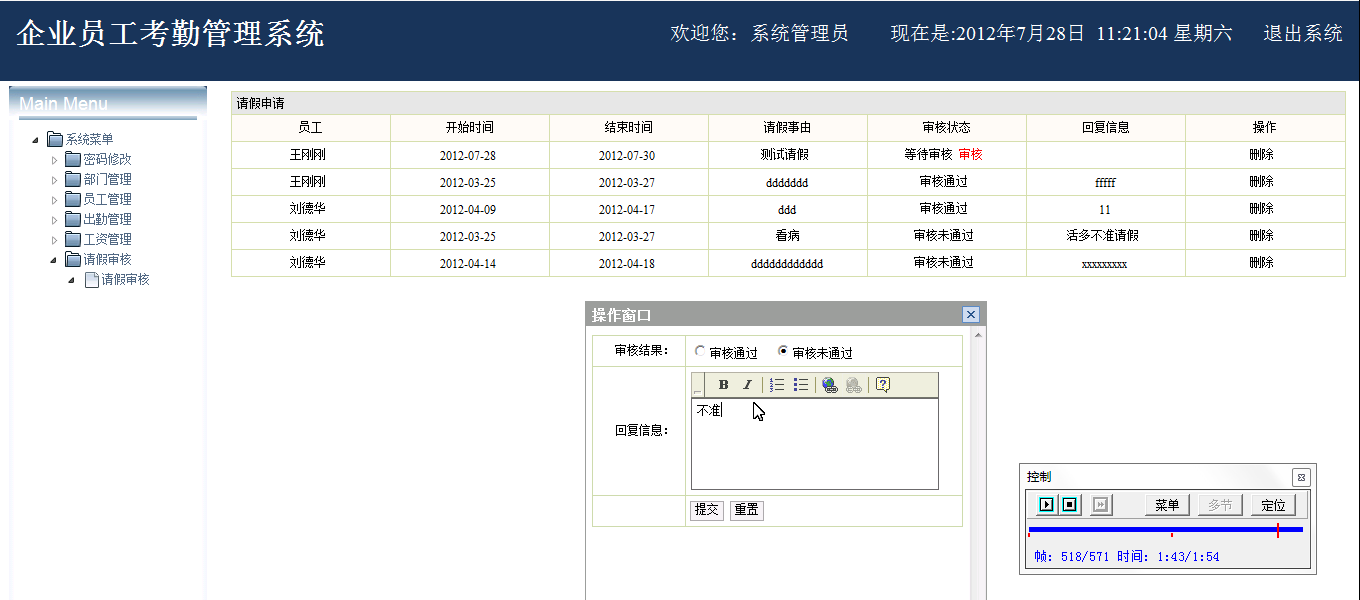The height and width of the screenshot is (600, 1360).
Task: Collapse the 系统菜单 tree node arrow
Action: [x=36, y=139]
